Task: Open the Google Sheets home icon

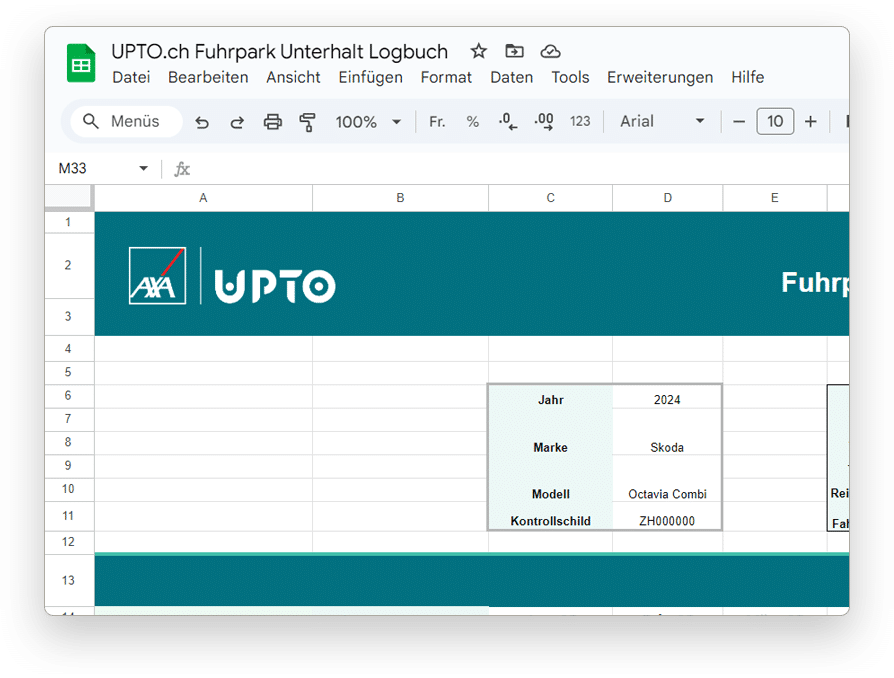Action: (81, 63)
